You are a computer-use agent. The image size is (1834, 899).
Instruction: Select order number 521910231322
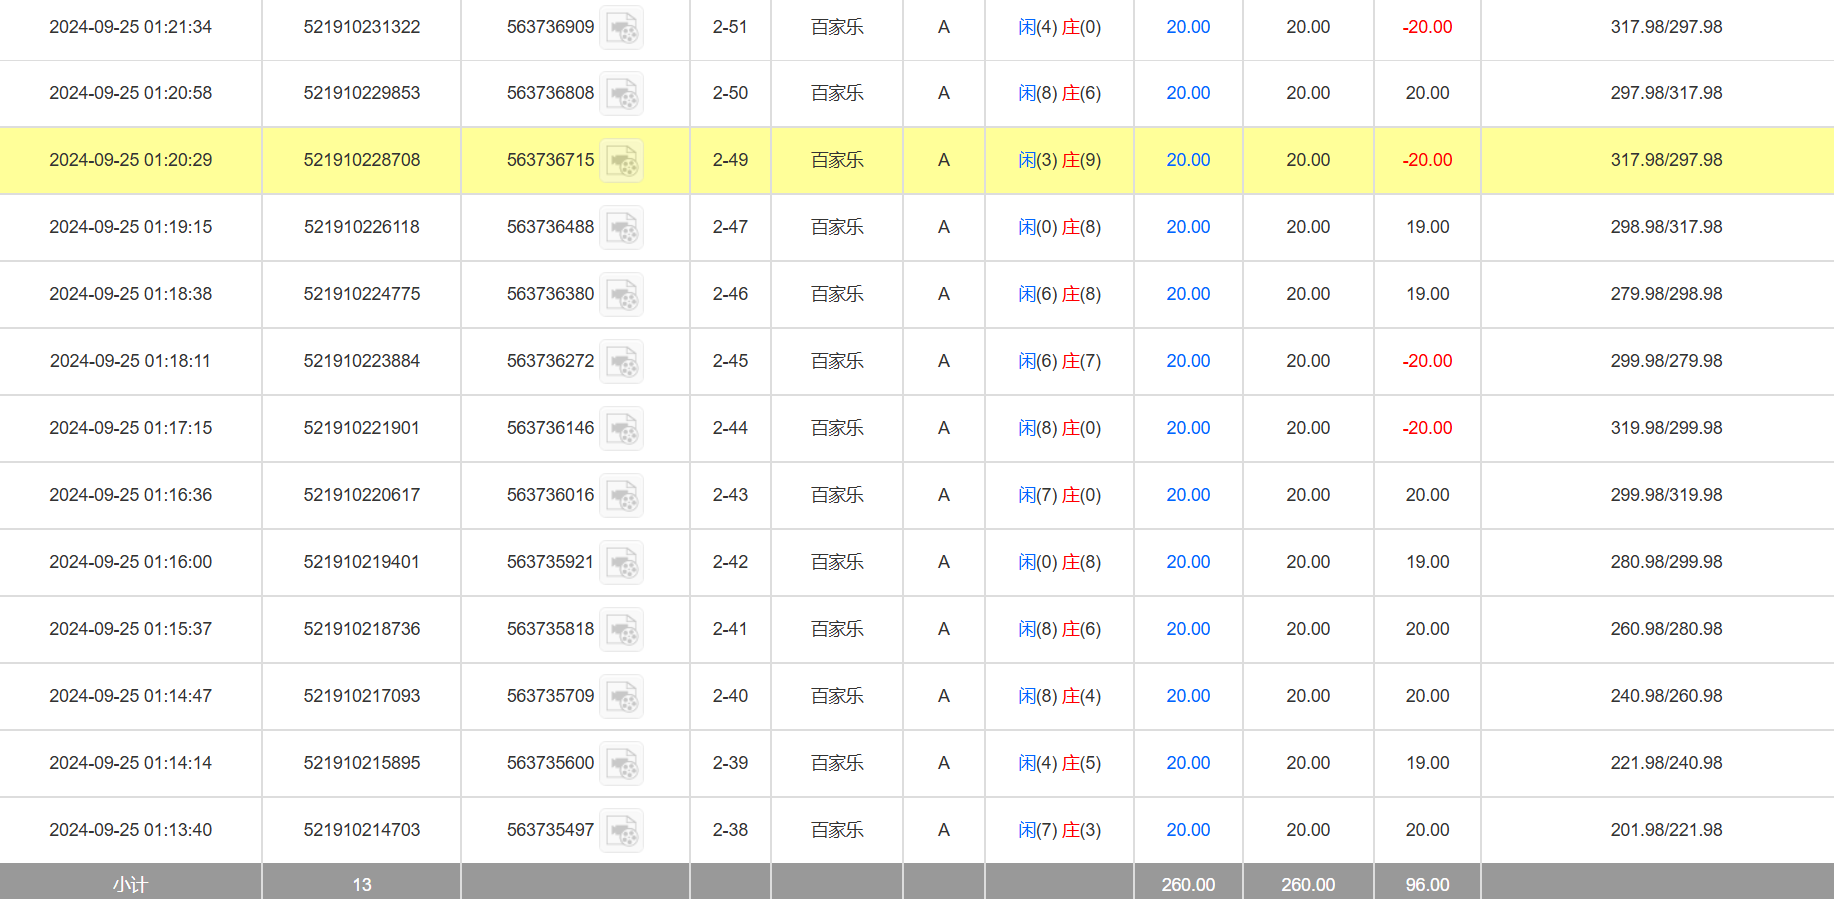[361, 27]
